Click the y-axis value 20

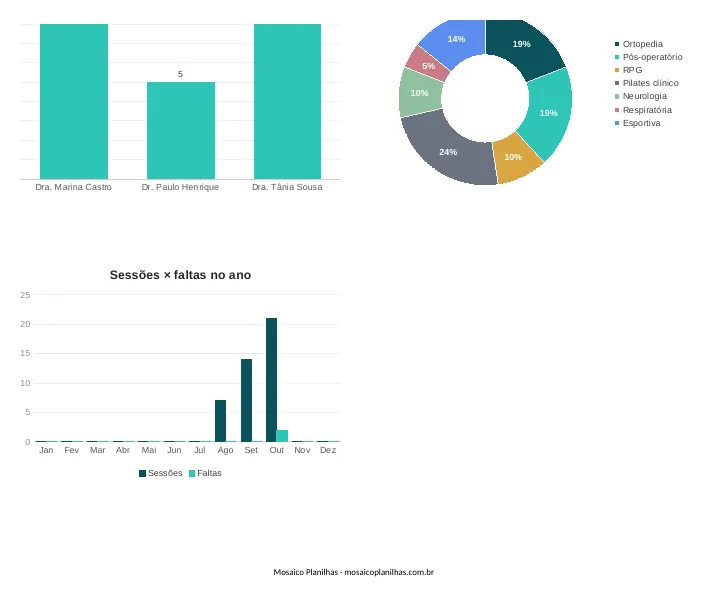point(25,324)
